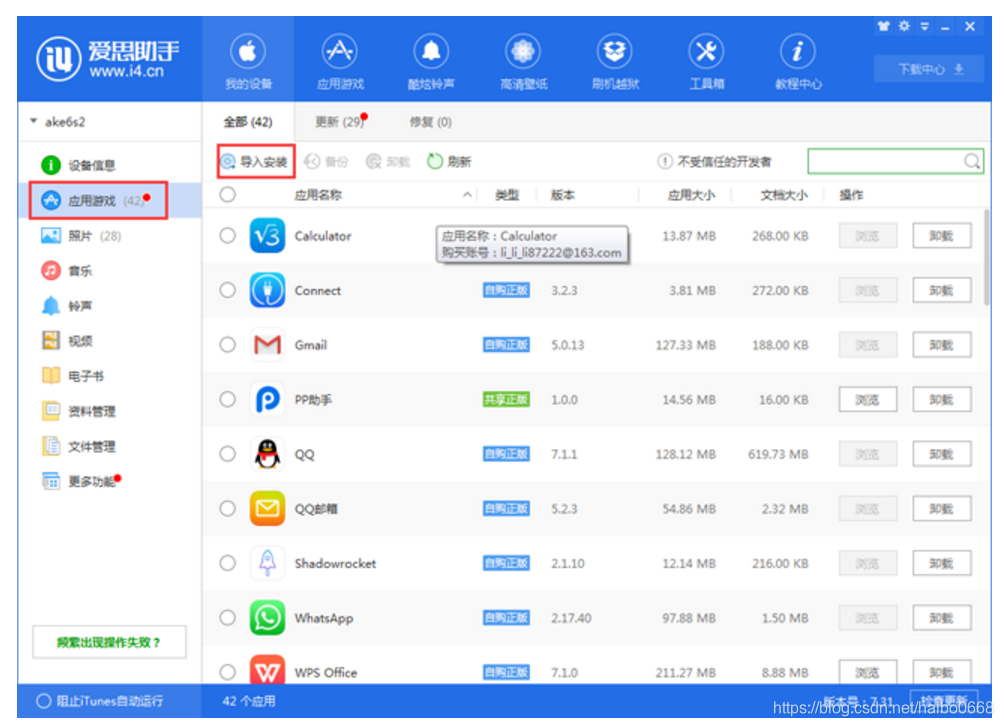This screenshot has width=1004, height=727.
Task: Click 导入安装 import install button
Action: click(x=255, y=161)
